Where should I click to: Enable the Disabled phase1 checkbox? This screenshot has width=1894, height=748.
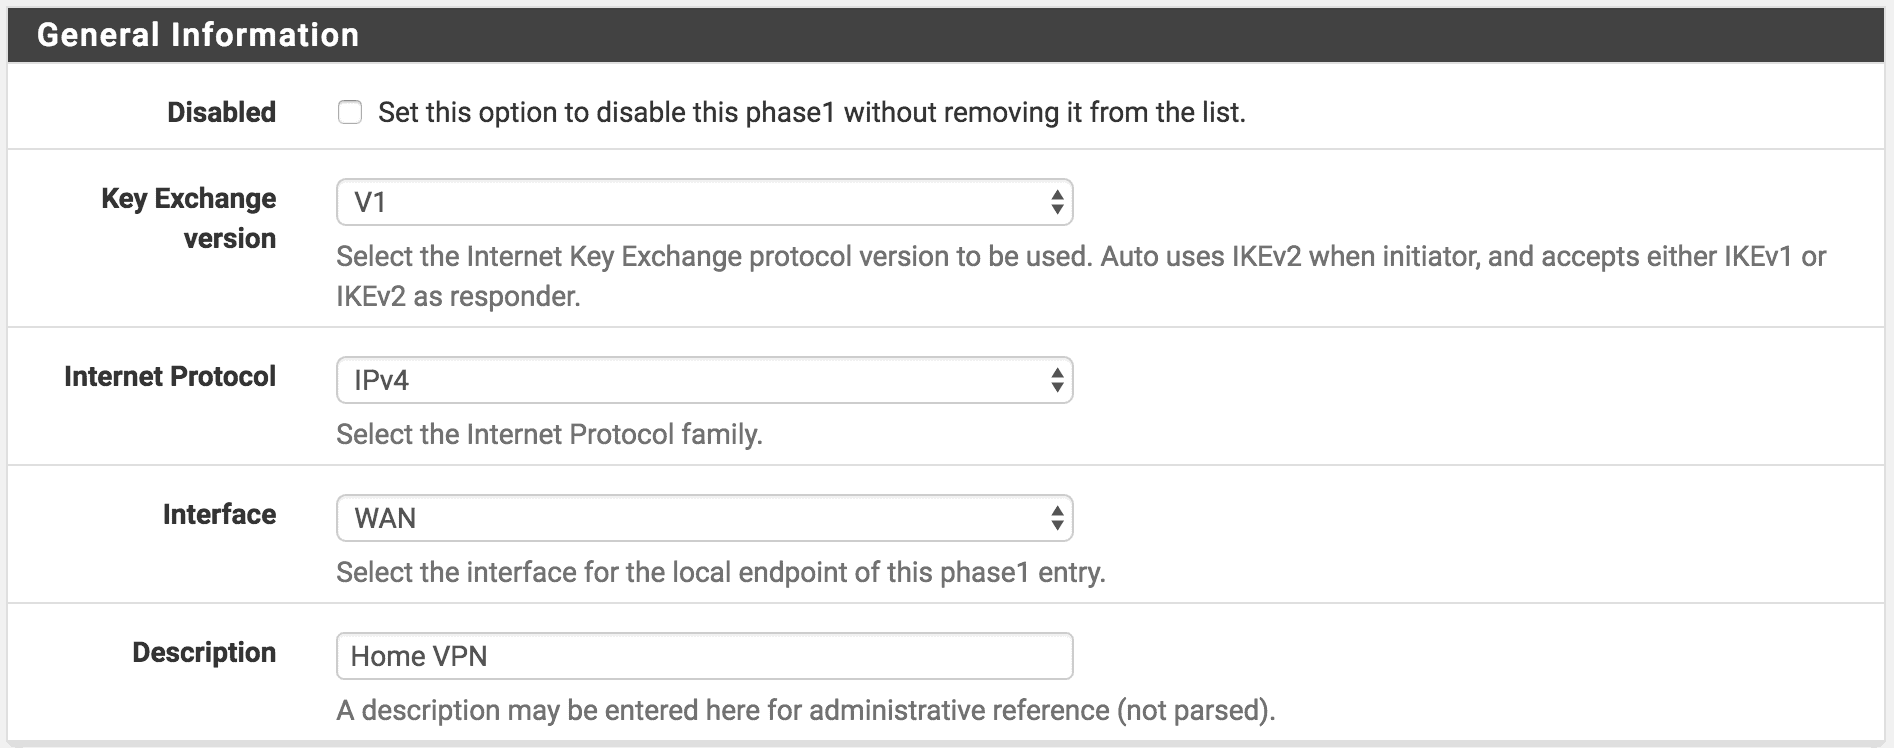tap(350, 112)
